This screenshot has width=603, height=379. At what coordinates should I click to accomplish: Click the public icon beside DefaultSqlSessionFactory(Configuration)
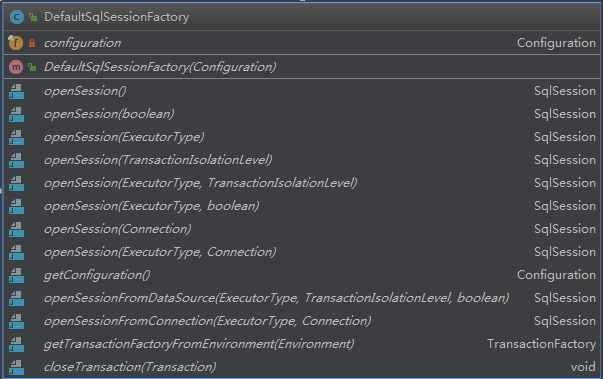(x=32, y=67)
